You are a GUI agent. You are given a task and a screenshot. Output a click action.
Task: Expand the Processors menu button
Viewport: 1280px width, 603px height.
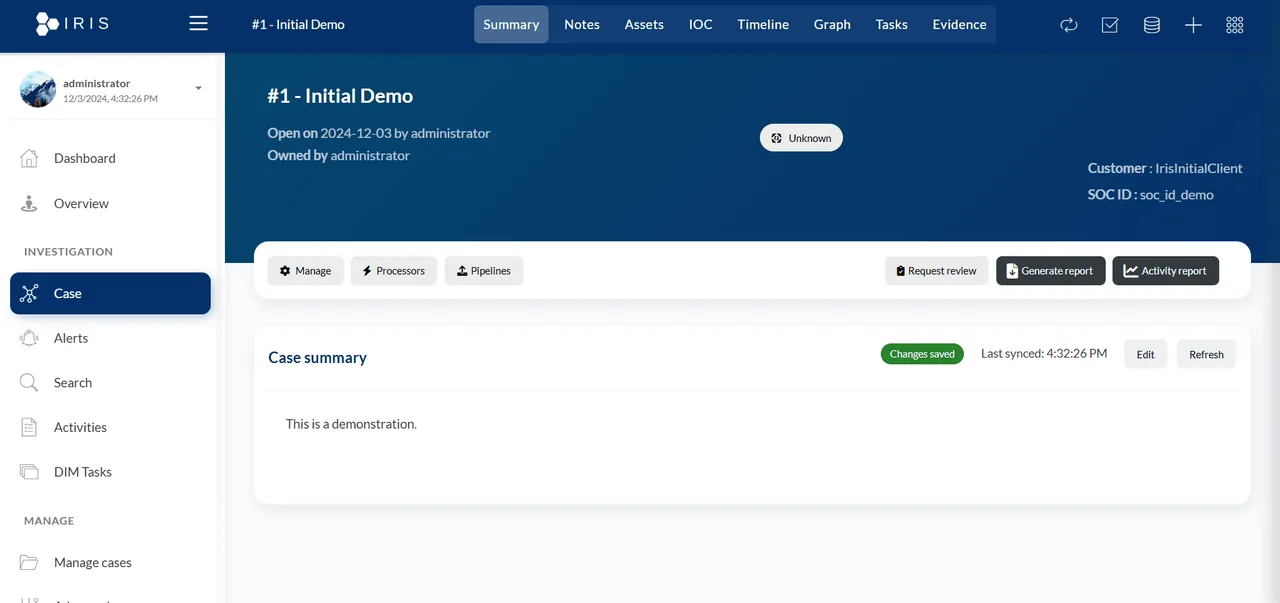[x=393, y=271]
